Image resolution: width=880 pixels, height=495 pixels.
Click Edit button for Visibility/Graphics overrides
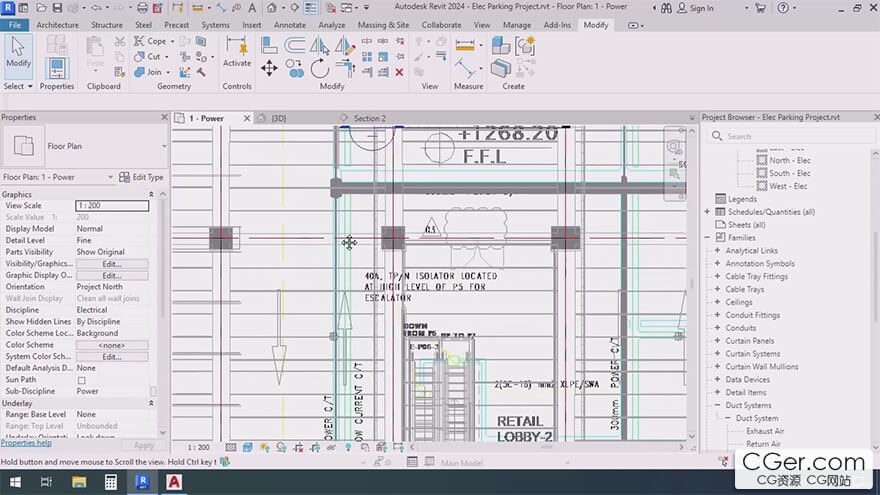point(111,264)
